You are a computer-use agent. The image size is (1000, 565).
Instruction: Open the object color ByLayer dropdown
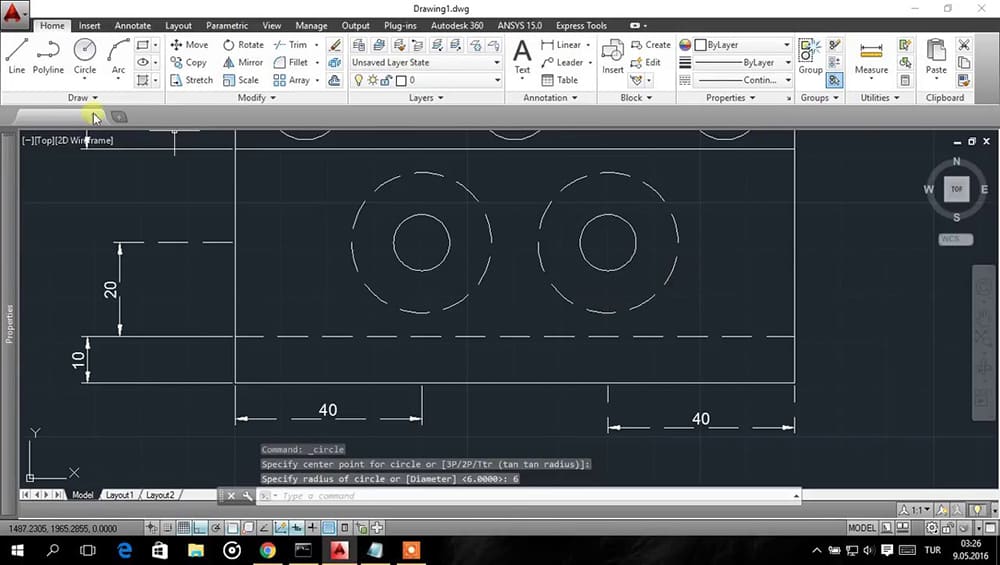pos(743,45)
